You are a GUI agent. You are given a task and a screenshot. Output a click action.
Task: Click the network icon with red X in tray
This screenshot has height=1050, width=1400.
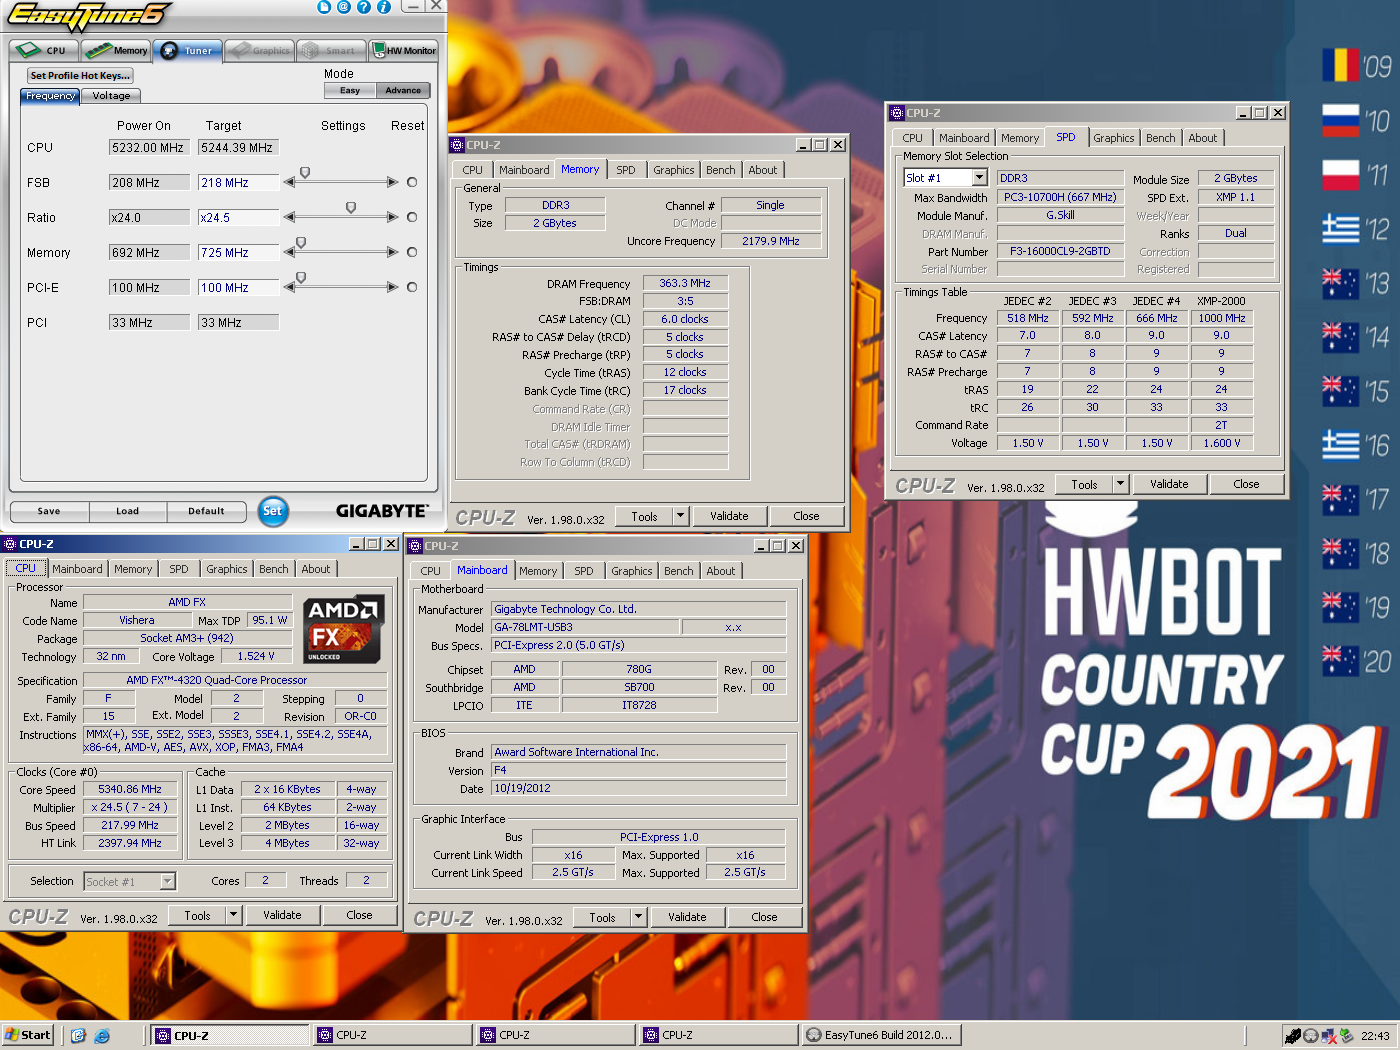pyautogui.click(x=1329, y=1036)
